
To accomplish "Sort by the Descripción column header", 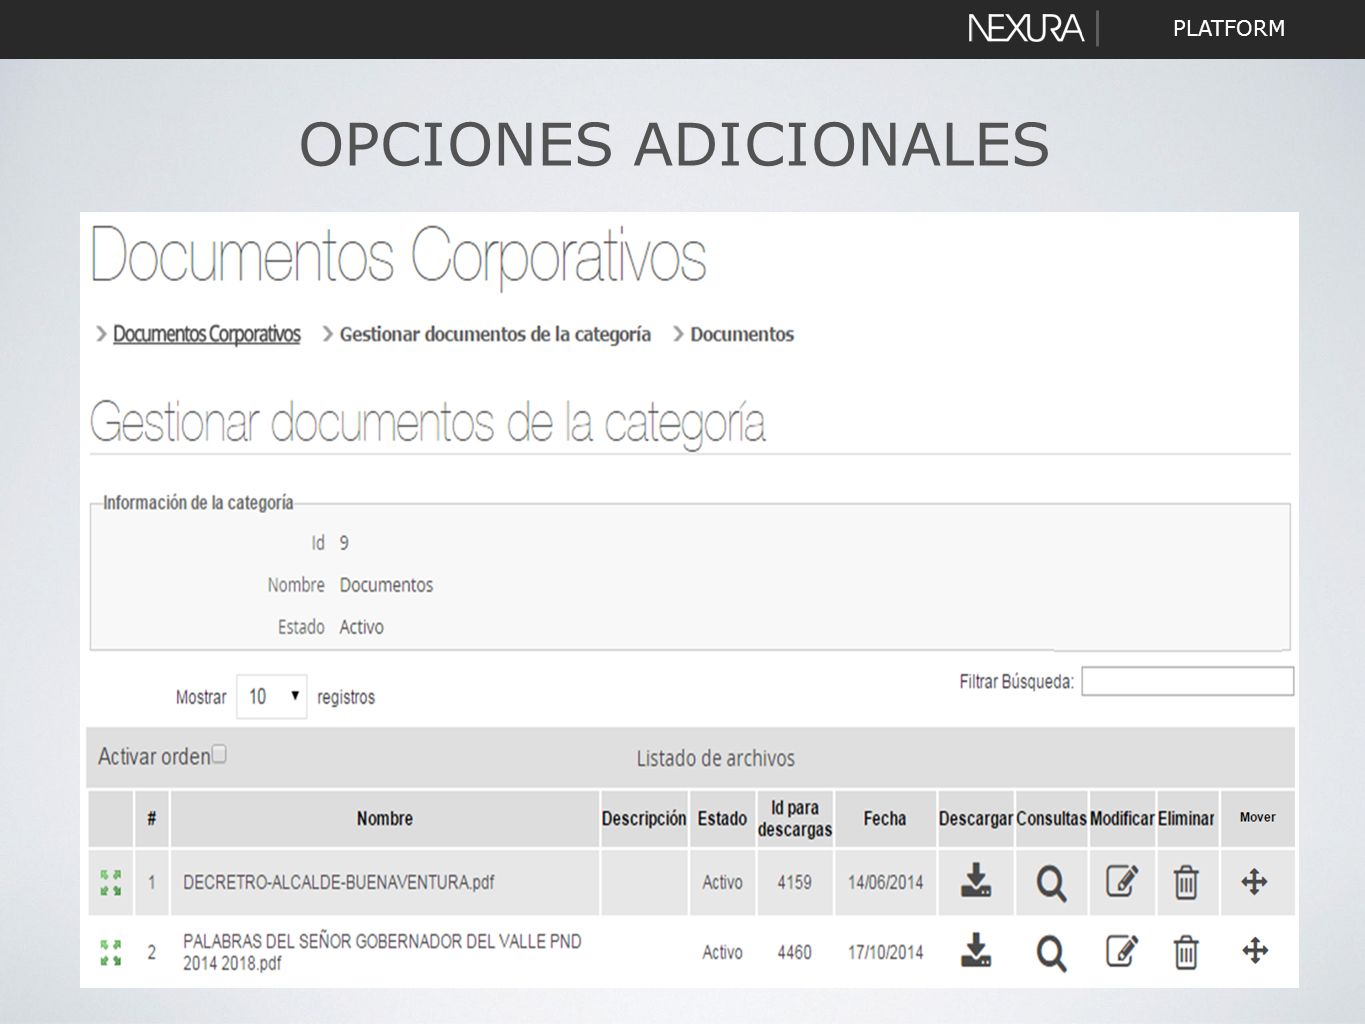I will [644, 818].
